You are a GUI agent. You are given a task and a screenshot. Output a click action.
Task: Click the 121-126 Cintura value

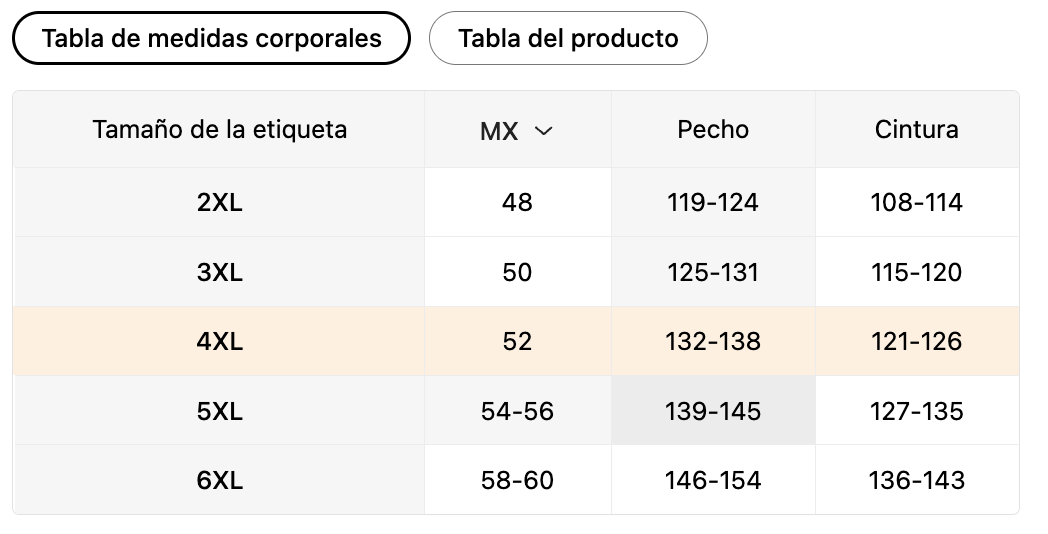coord(917,342)
